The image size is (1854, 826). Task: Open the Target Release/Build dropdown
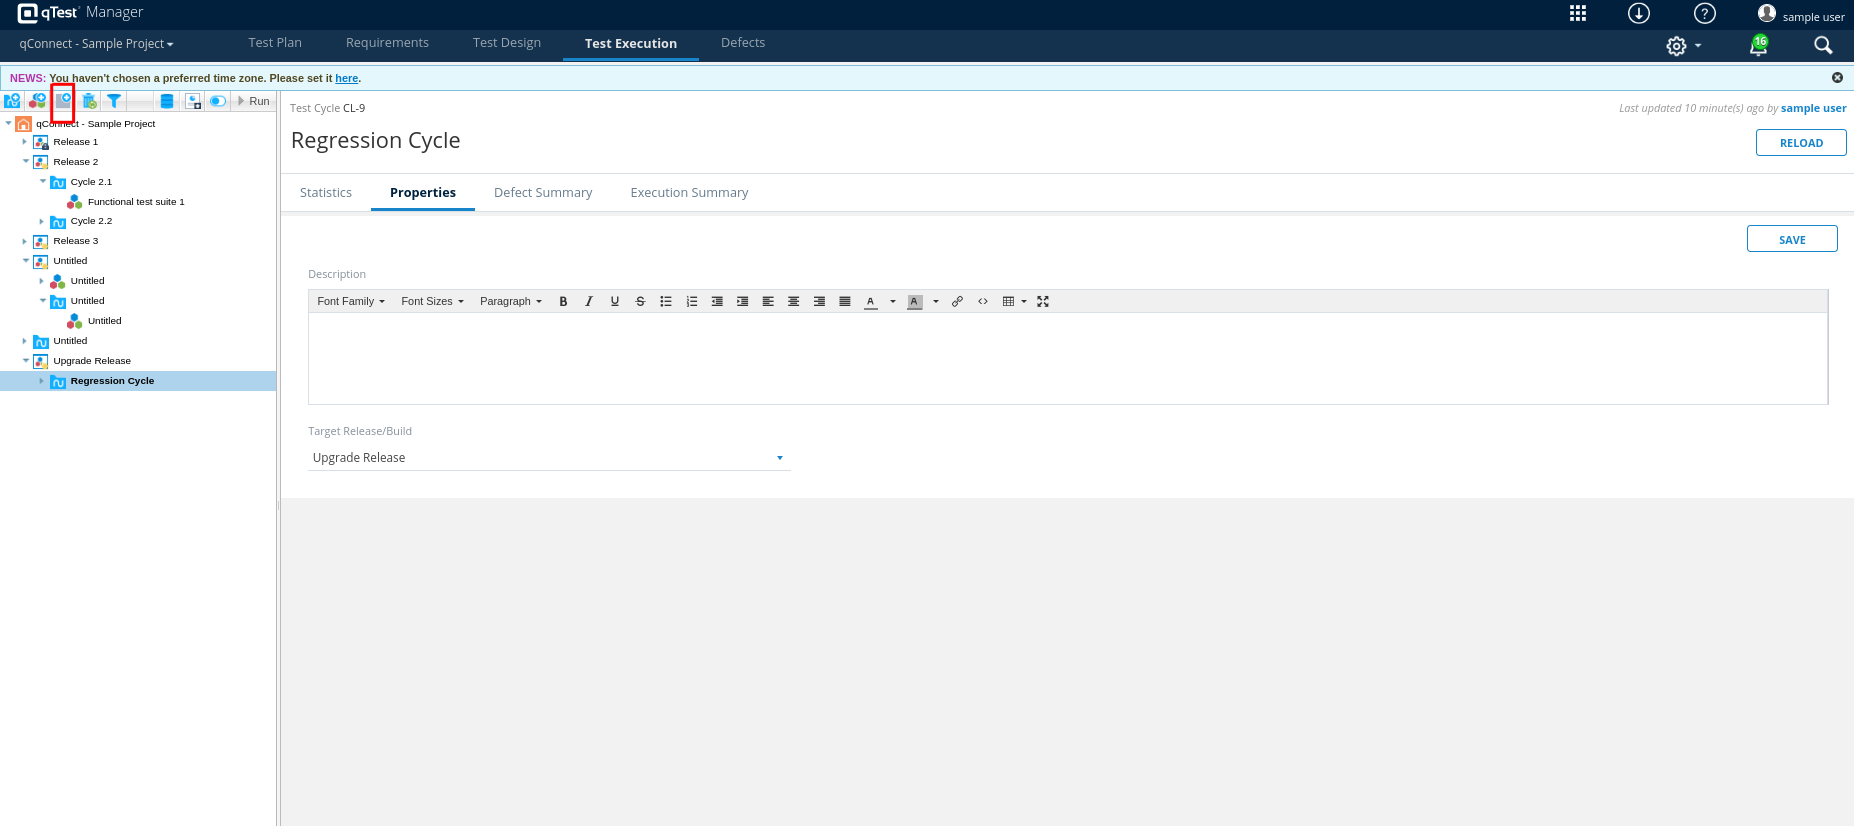point(549,458)
